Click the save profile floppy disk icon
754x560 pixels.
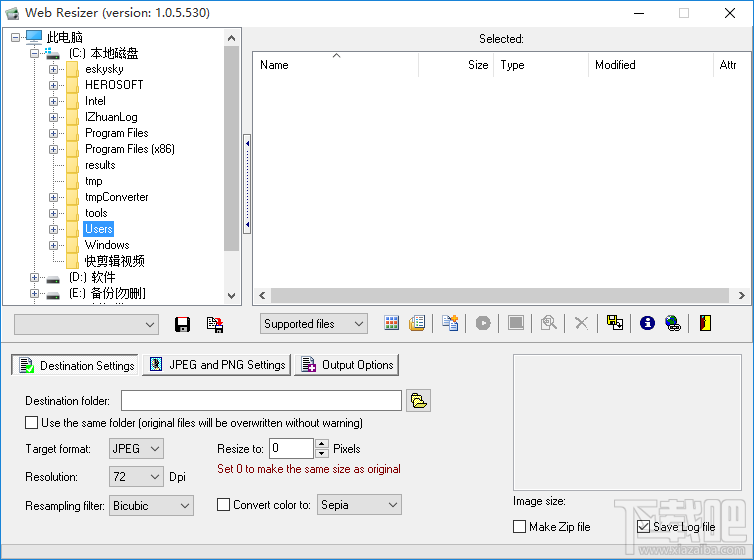[182, 324]
